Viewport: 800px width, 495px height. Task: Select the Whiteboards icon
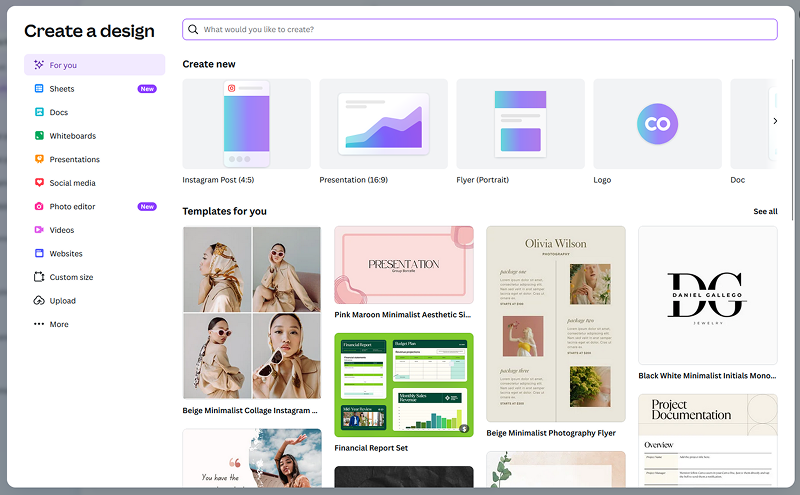tap(39, 136)
